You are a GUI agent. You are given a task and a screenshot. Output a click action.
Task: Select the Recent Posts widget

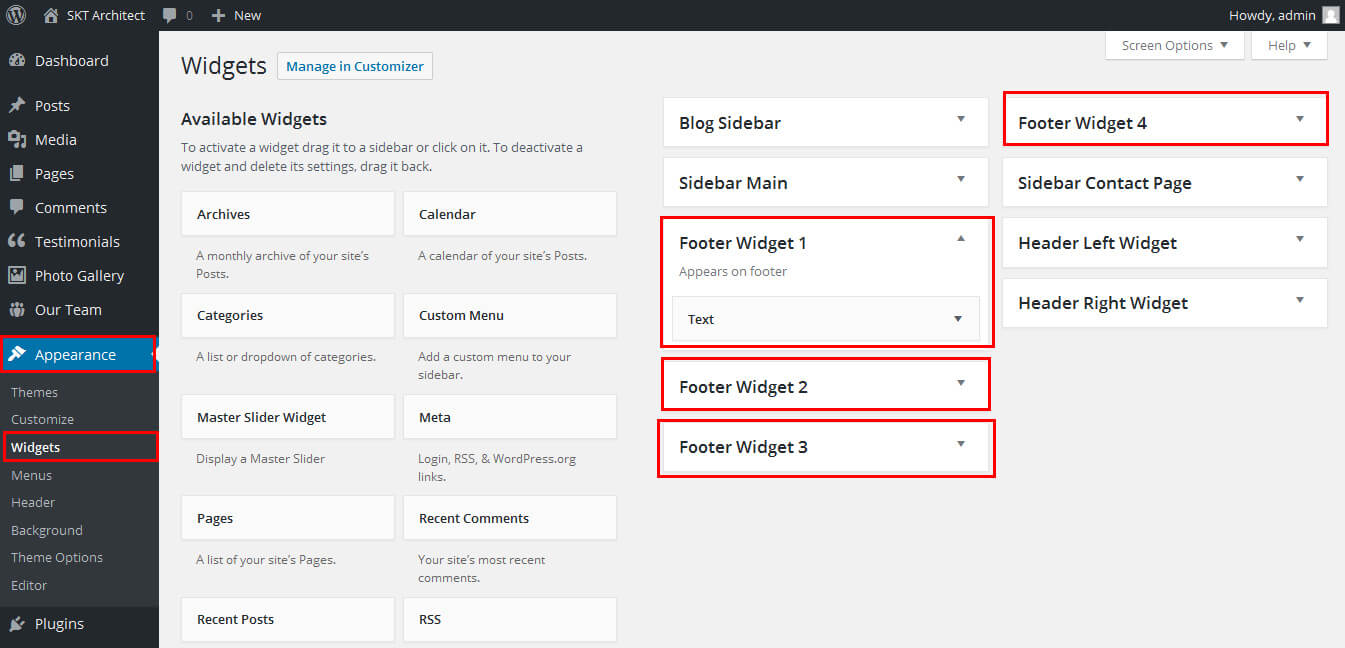(x=288, y=619)
